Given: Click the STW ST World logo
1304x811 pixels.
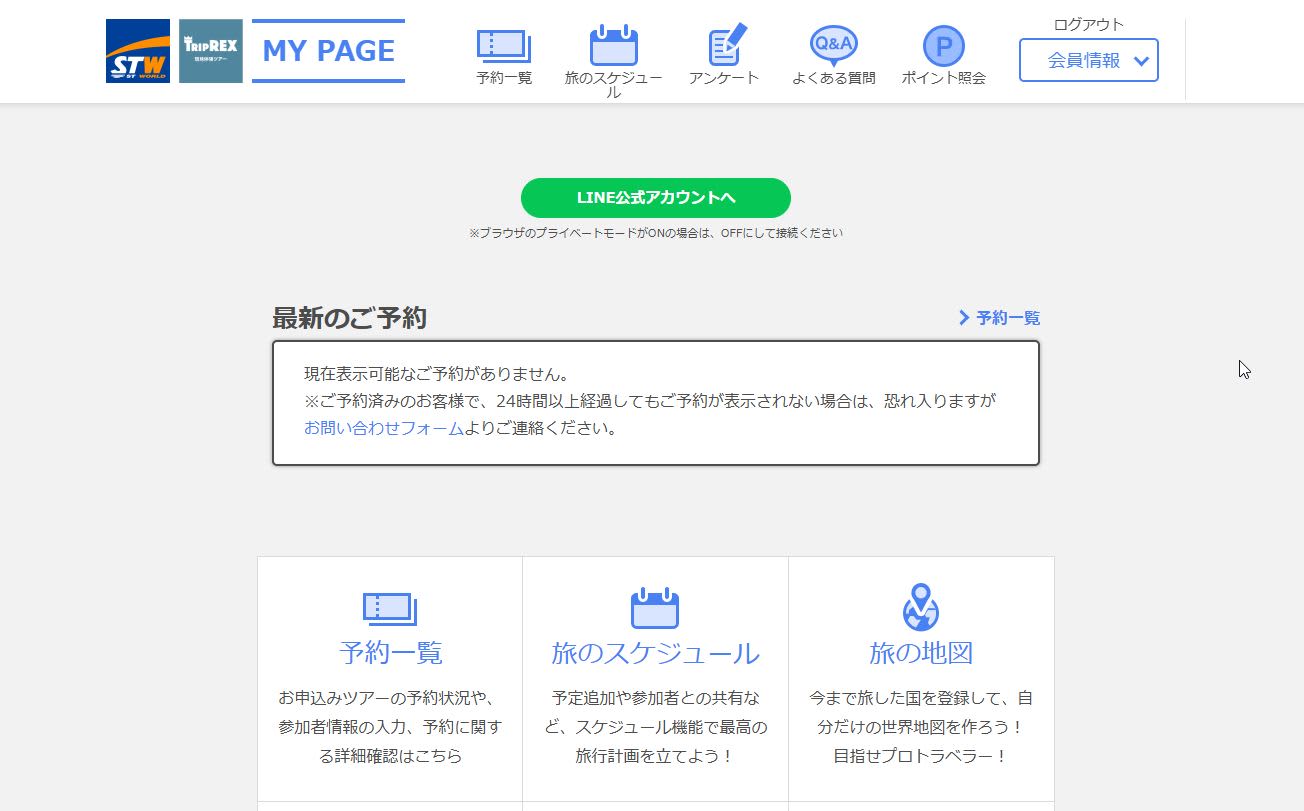Looking at the screenshot, I should point(138,51).
